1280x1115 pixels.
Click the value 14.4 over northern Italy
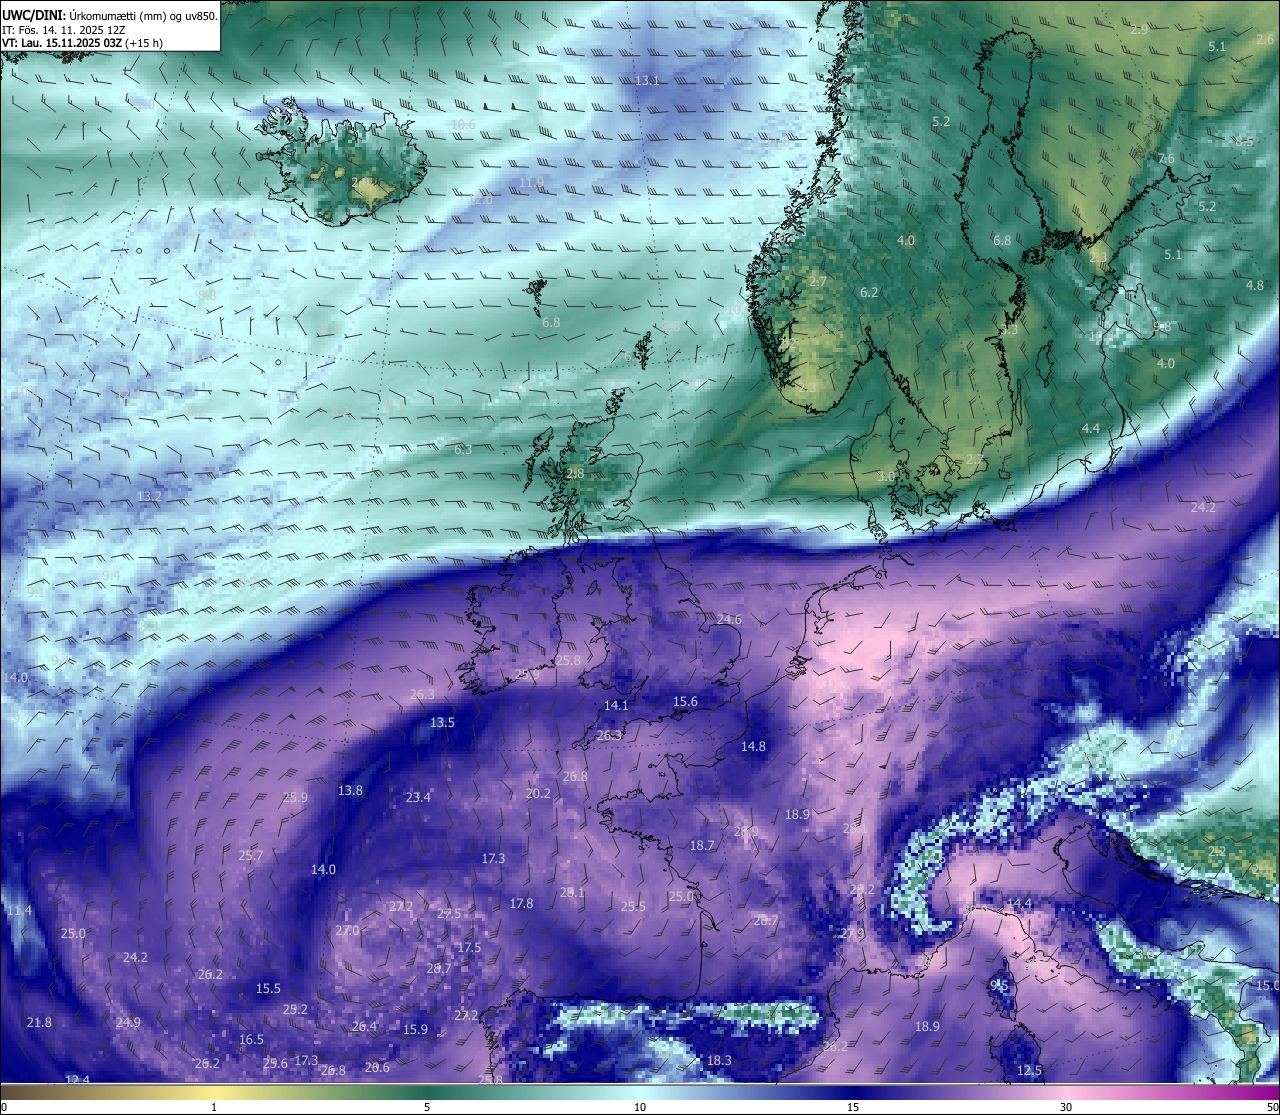tap(1018, 904)
